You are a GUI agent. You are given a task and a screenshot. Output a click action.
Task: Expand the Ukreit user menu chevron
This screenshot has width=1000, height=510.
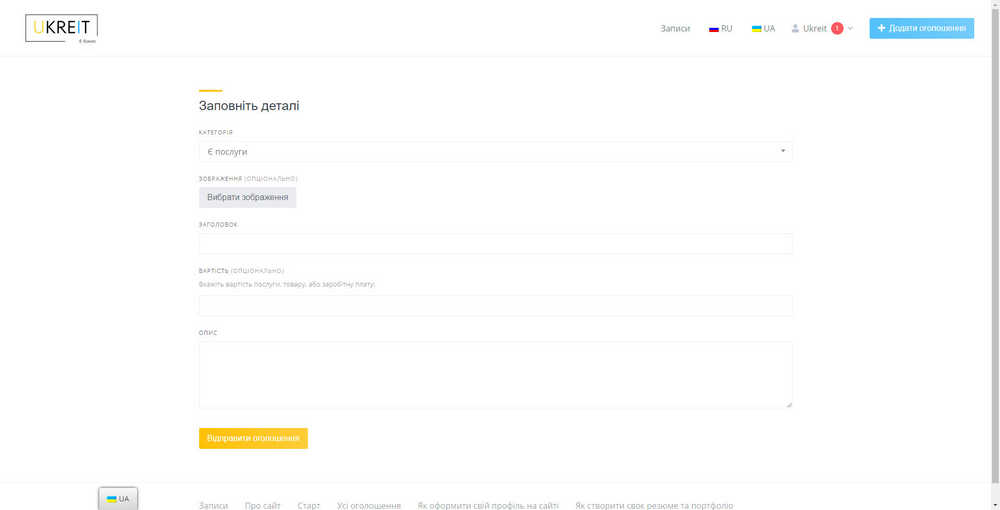tap(850, 29)
